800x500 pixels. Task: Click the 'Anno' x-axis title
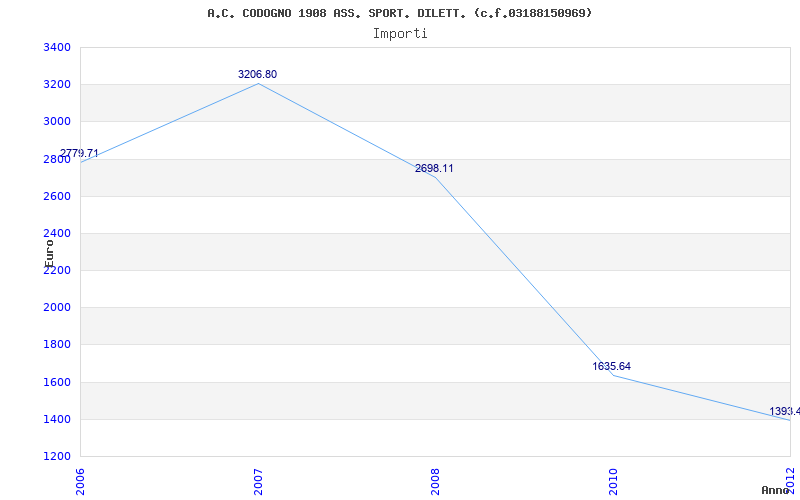point(775,490)
